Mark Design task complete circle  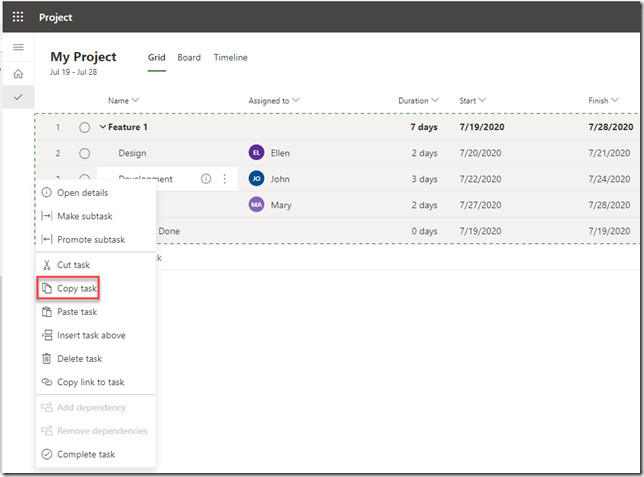coord(85,153)
